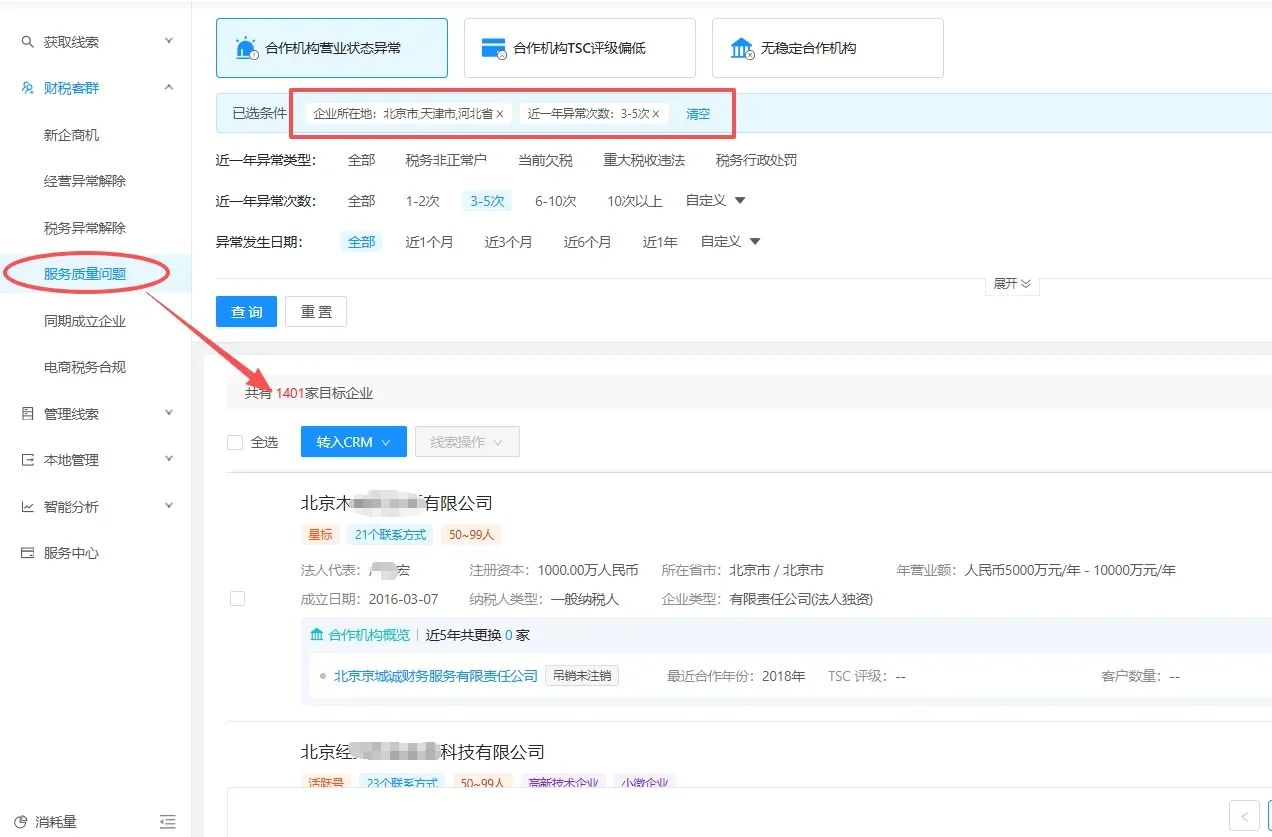This screenshot has height=837, width=1272.
Task: Open 自定义 dropdown for 异常发生日期
Action: coord(731,242)
